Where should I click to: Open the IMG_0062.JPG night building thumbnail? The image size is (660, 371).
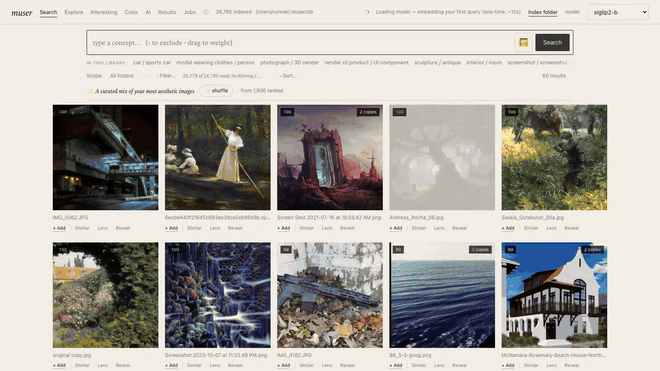pos(106,157)
